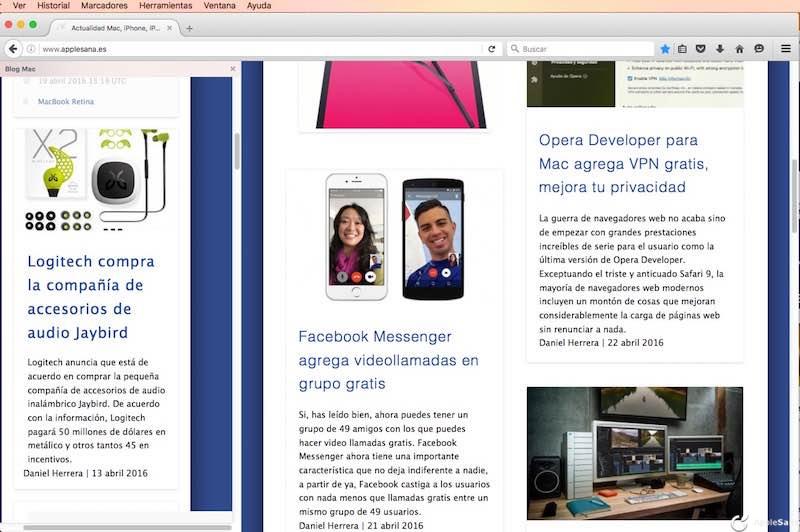Go to the home page via the house icon
The image size is (800, 532).
(x=739, y=49)
